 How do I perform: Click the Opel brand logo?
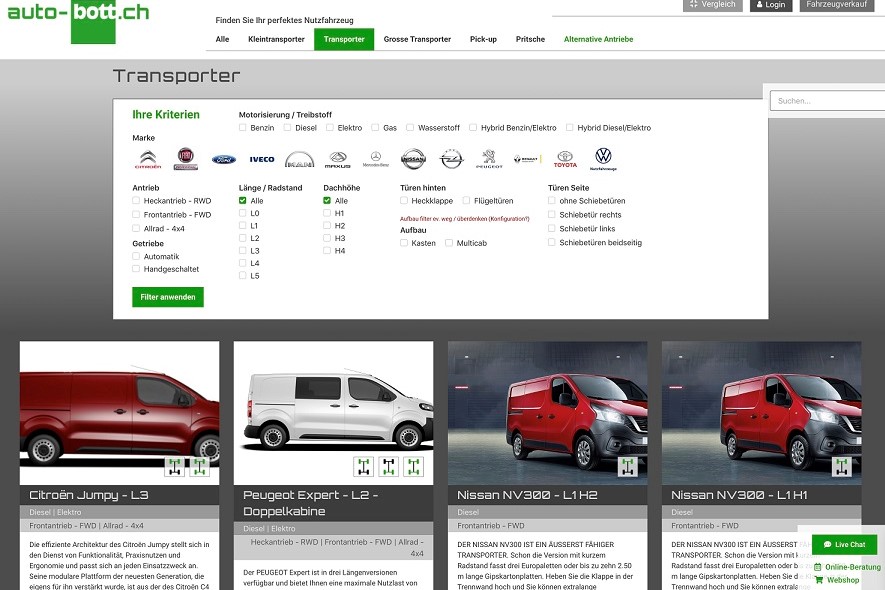pyautogui.click(x=451, y=159)
